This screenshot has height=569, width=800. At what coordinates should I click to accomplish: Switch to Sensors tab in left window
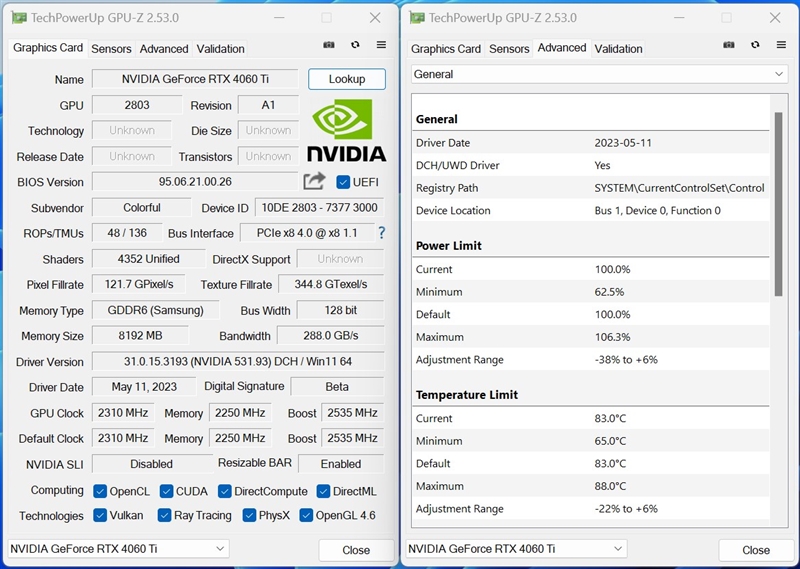coord(111,49)
